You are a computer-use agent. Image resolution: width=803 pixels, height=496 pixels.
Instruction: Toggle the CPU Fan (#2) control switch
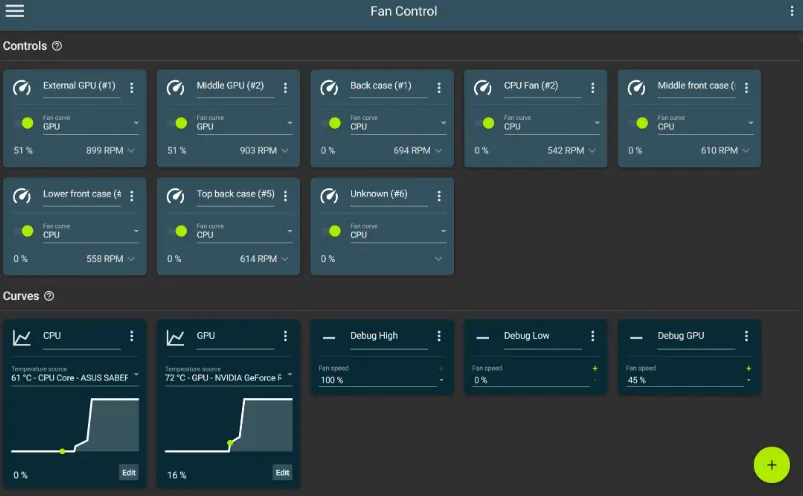click(484, 123)
